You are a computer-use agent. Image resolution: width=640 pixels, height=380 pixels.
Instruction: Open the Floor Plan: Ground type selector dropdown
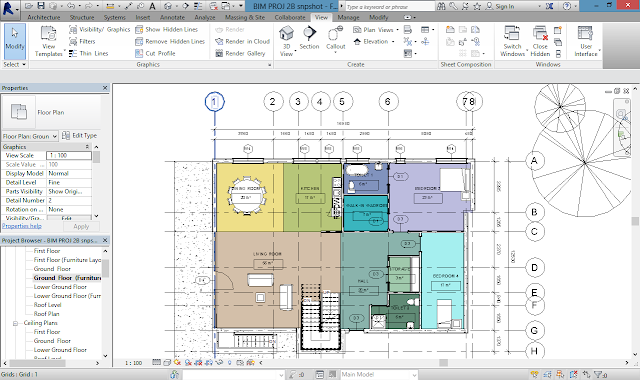coord(55,136)
